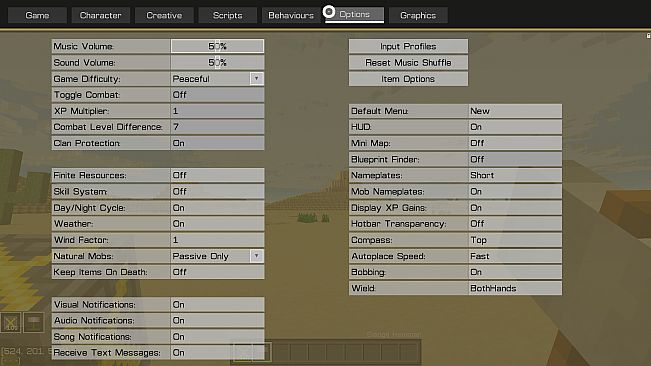The image size is (651, 366).
Task: Toggle the Toggle Combat setting
Action: coord(217,95)
